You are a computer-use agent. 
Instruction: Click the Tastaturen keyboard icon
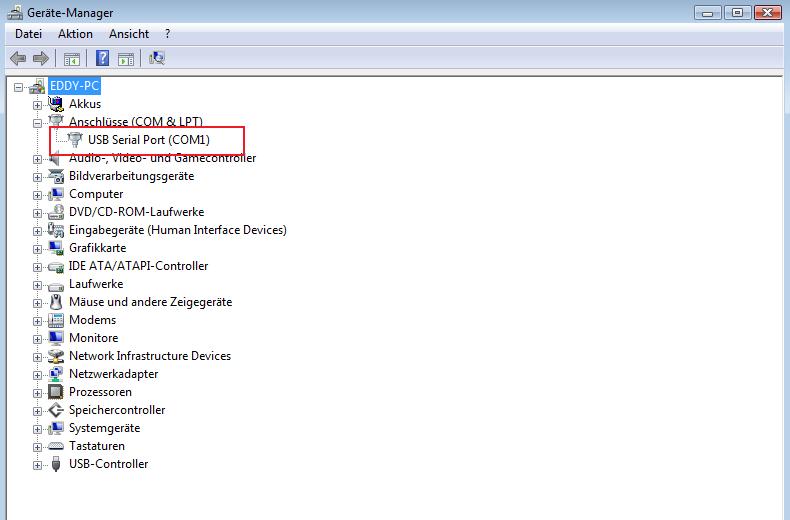tap(56, 446)
